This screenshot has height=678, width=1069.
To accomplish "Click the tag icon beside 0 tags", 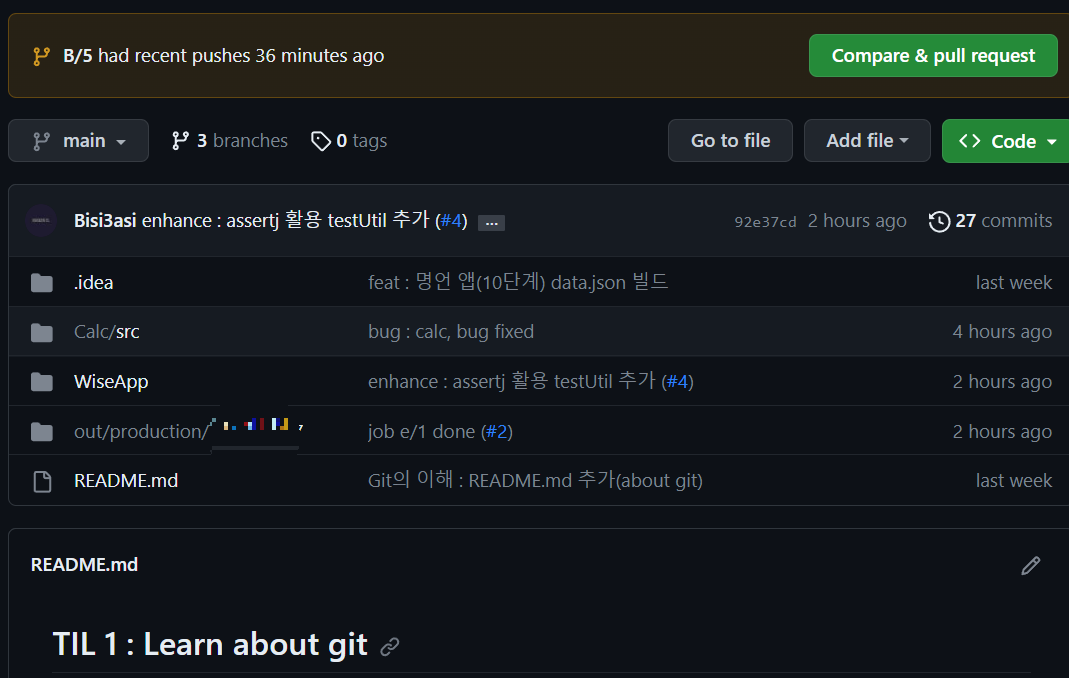I will pyautogui.click(x=320, y=141).
